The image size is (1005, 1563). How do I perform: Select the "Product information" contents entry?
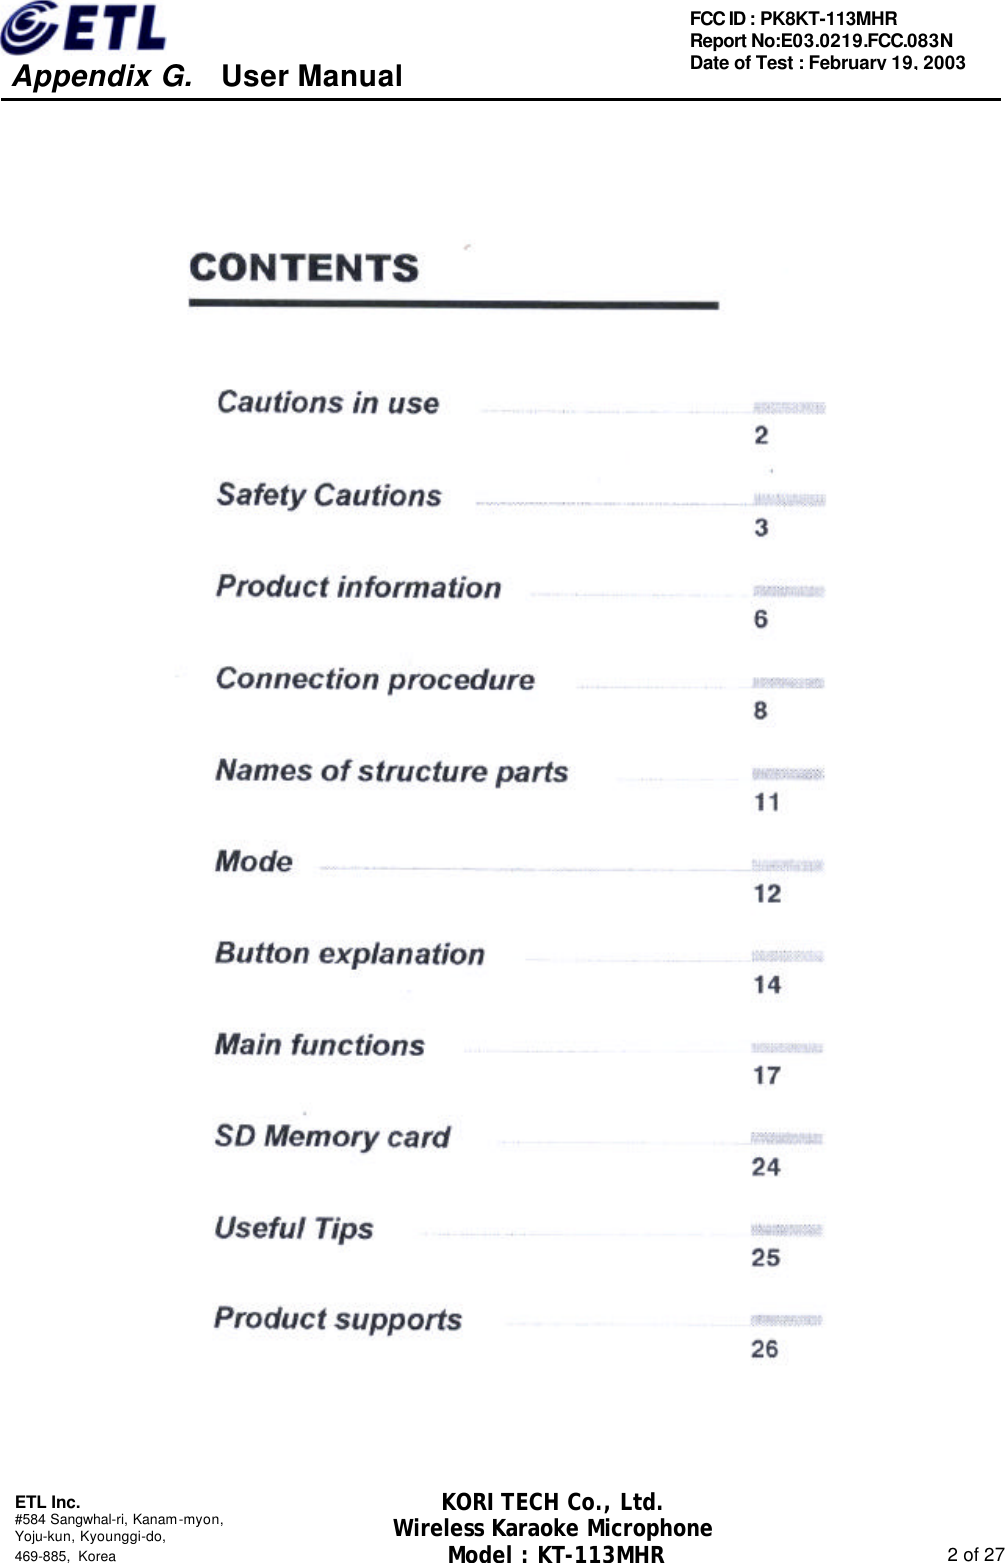tap(358, 587)
